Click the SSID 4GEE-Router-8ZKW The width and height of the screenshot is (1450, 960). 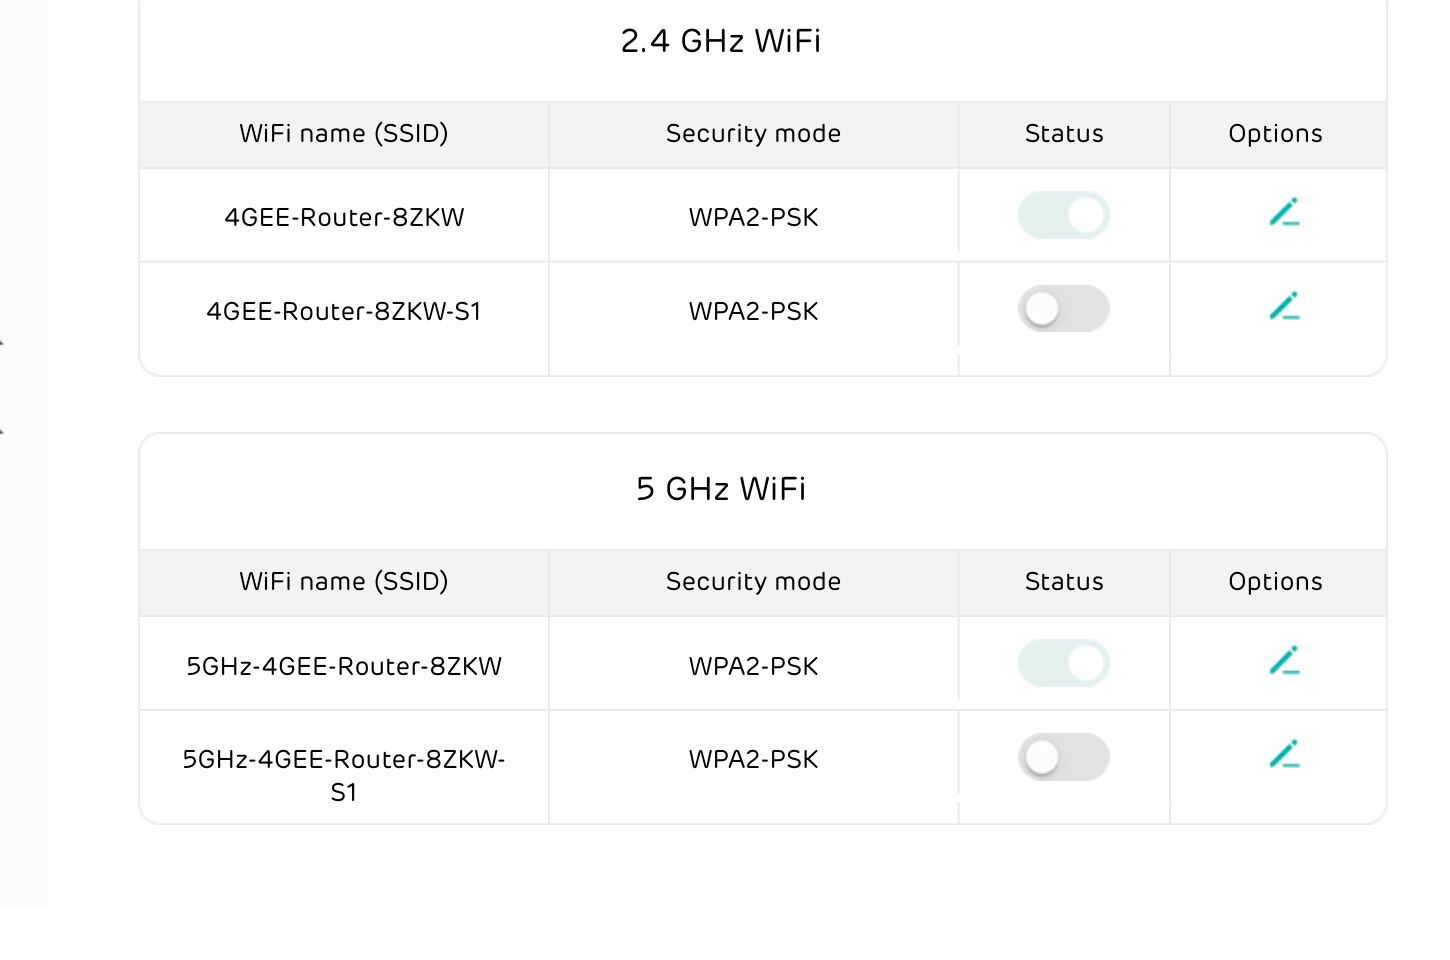pyautogui.click(x=344, y=216)
